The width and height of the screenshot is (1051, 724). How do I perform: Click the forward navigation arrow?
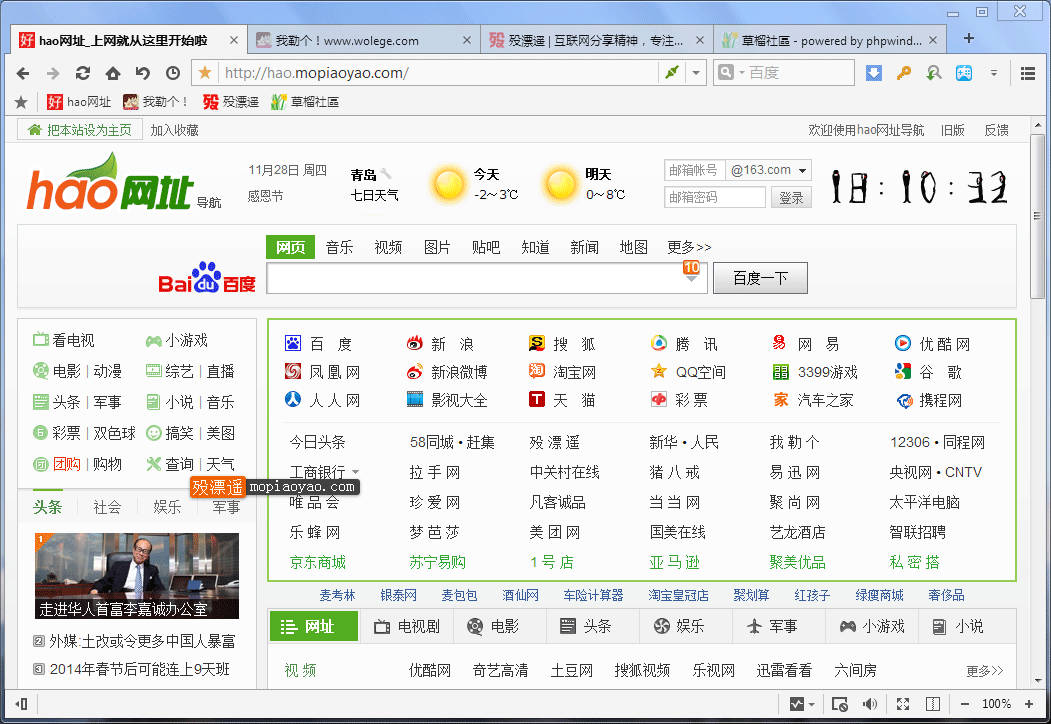(53, 73)
